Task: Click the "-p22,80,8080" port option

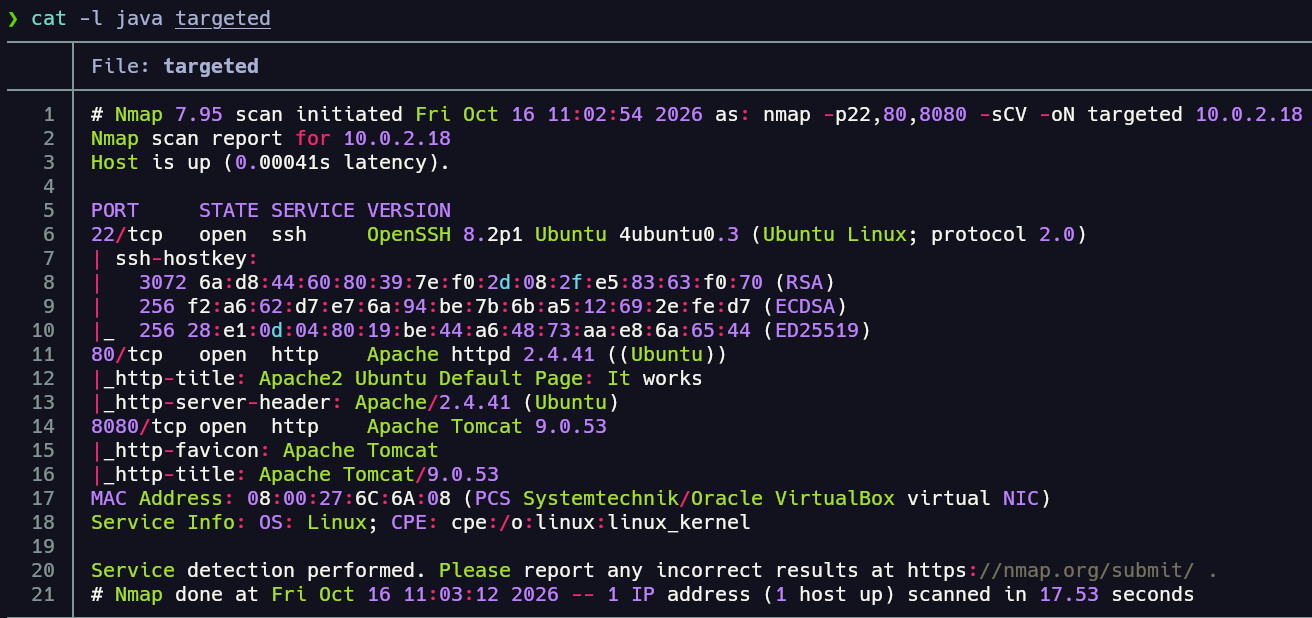Action: [895, 114]
